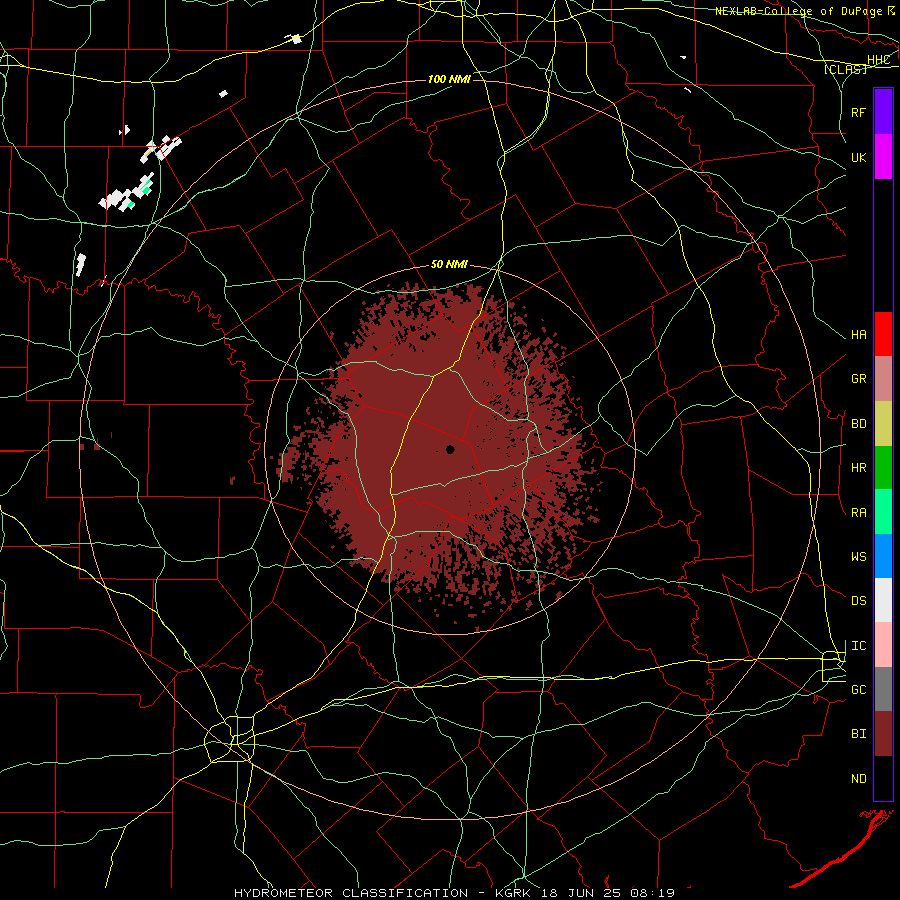Click the WS legend label
900x900 pixels.
858,557
